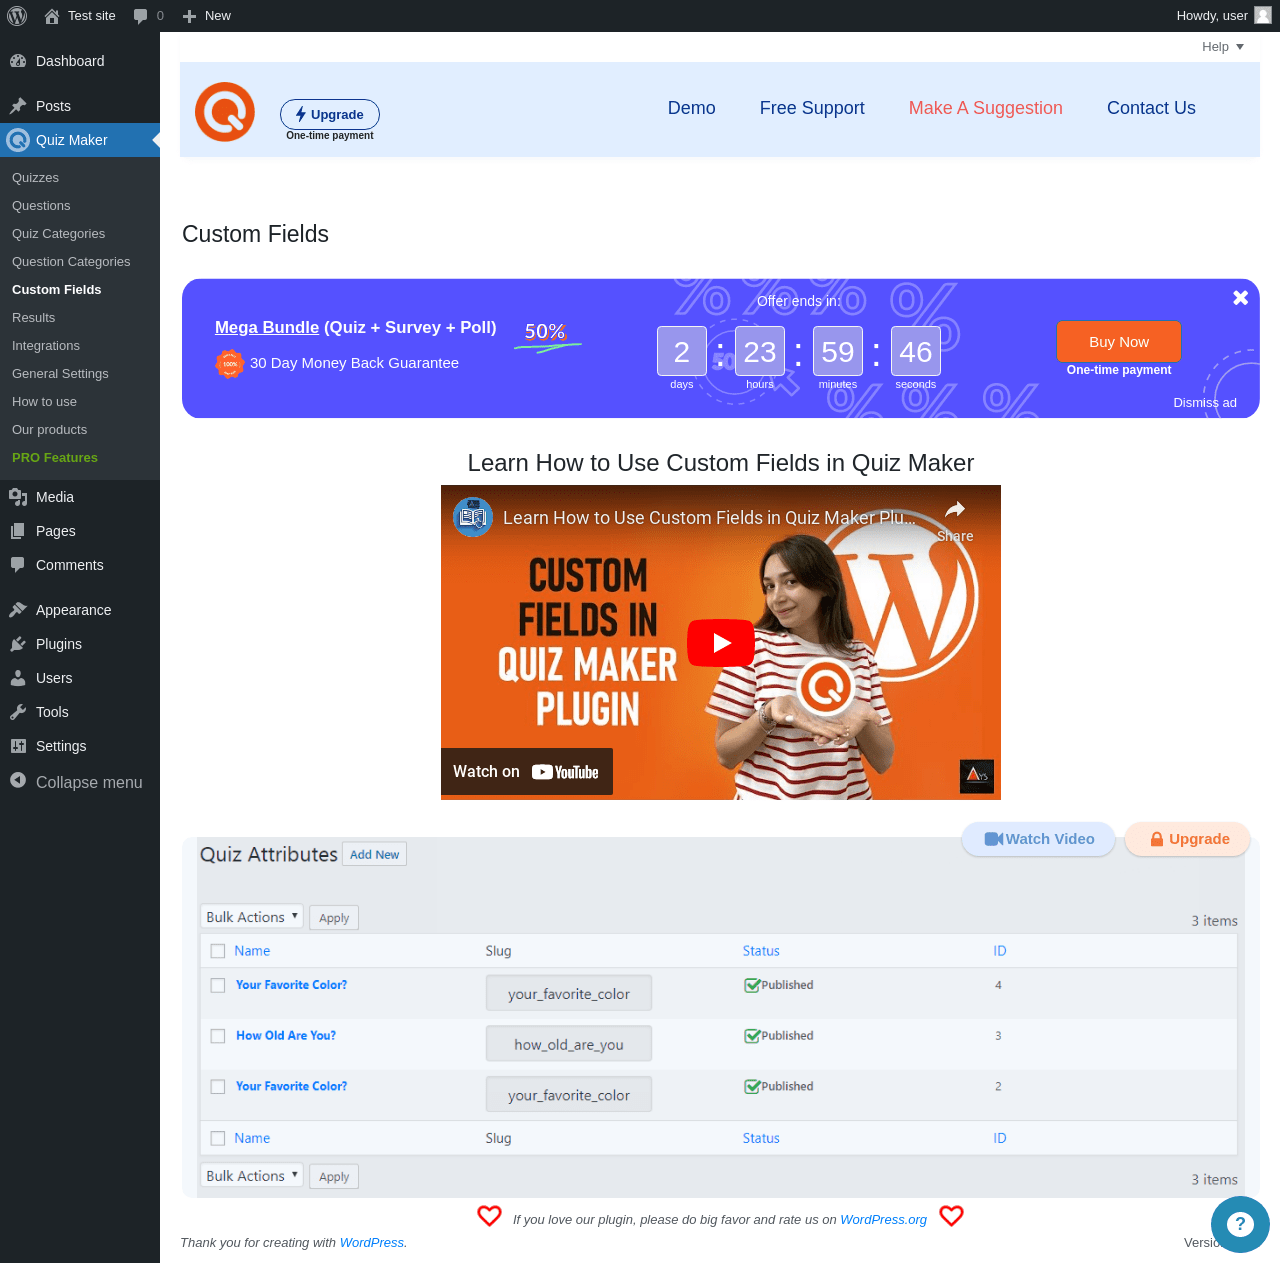This screenshot has height=1263, width=1280.
Task: Open Questions submenu item
Action: point(41,206)
